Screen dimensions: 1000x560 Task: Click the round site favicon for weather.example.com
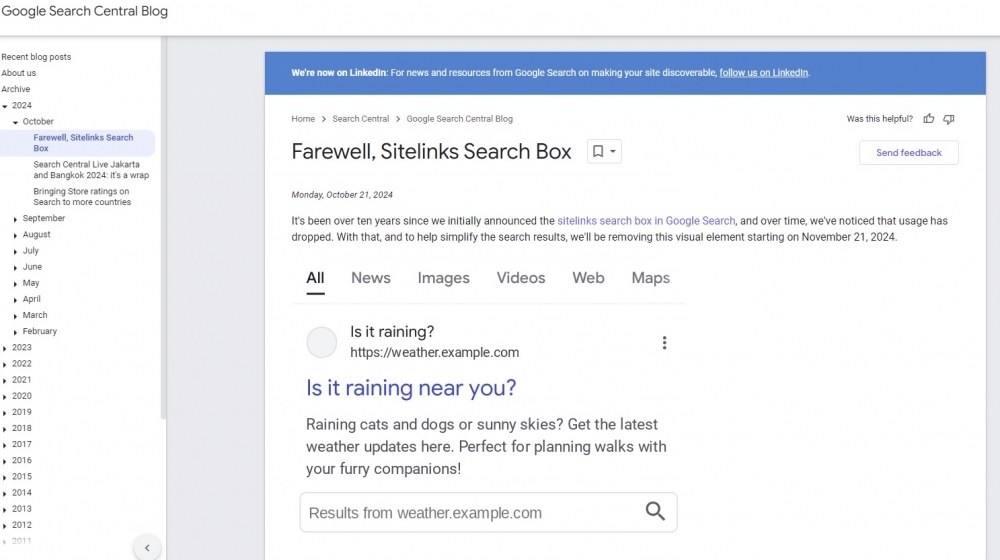tap(322, 342)
